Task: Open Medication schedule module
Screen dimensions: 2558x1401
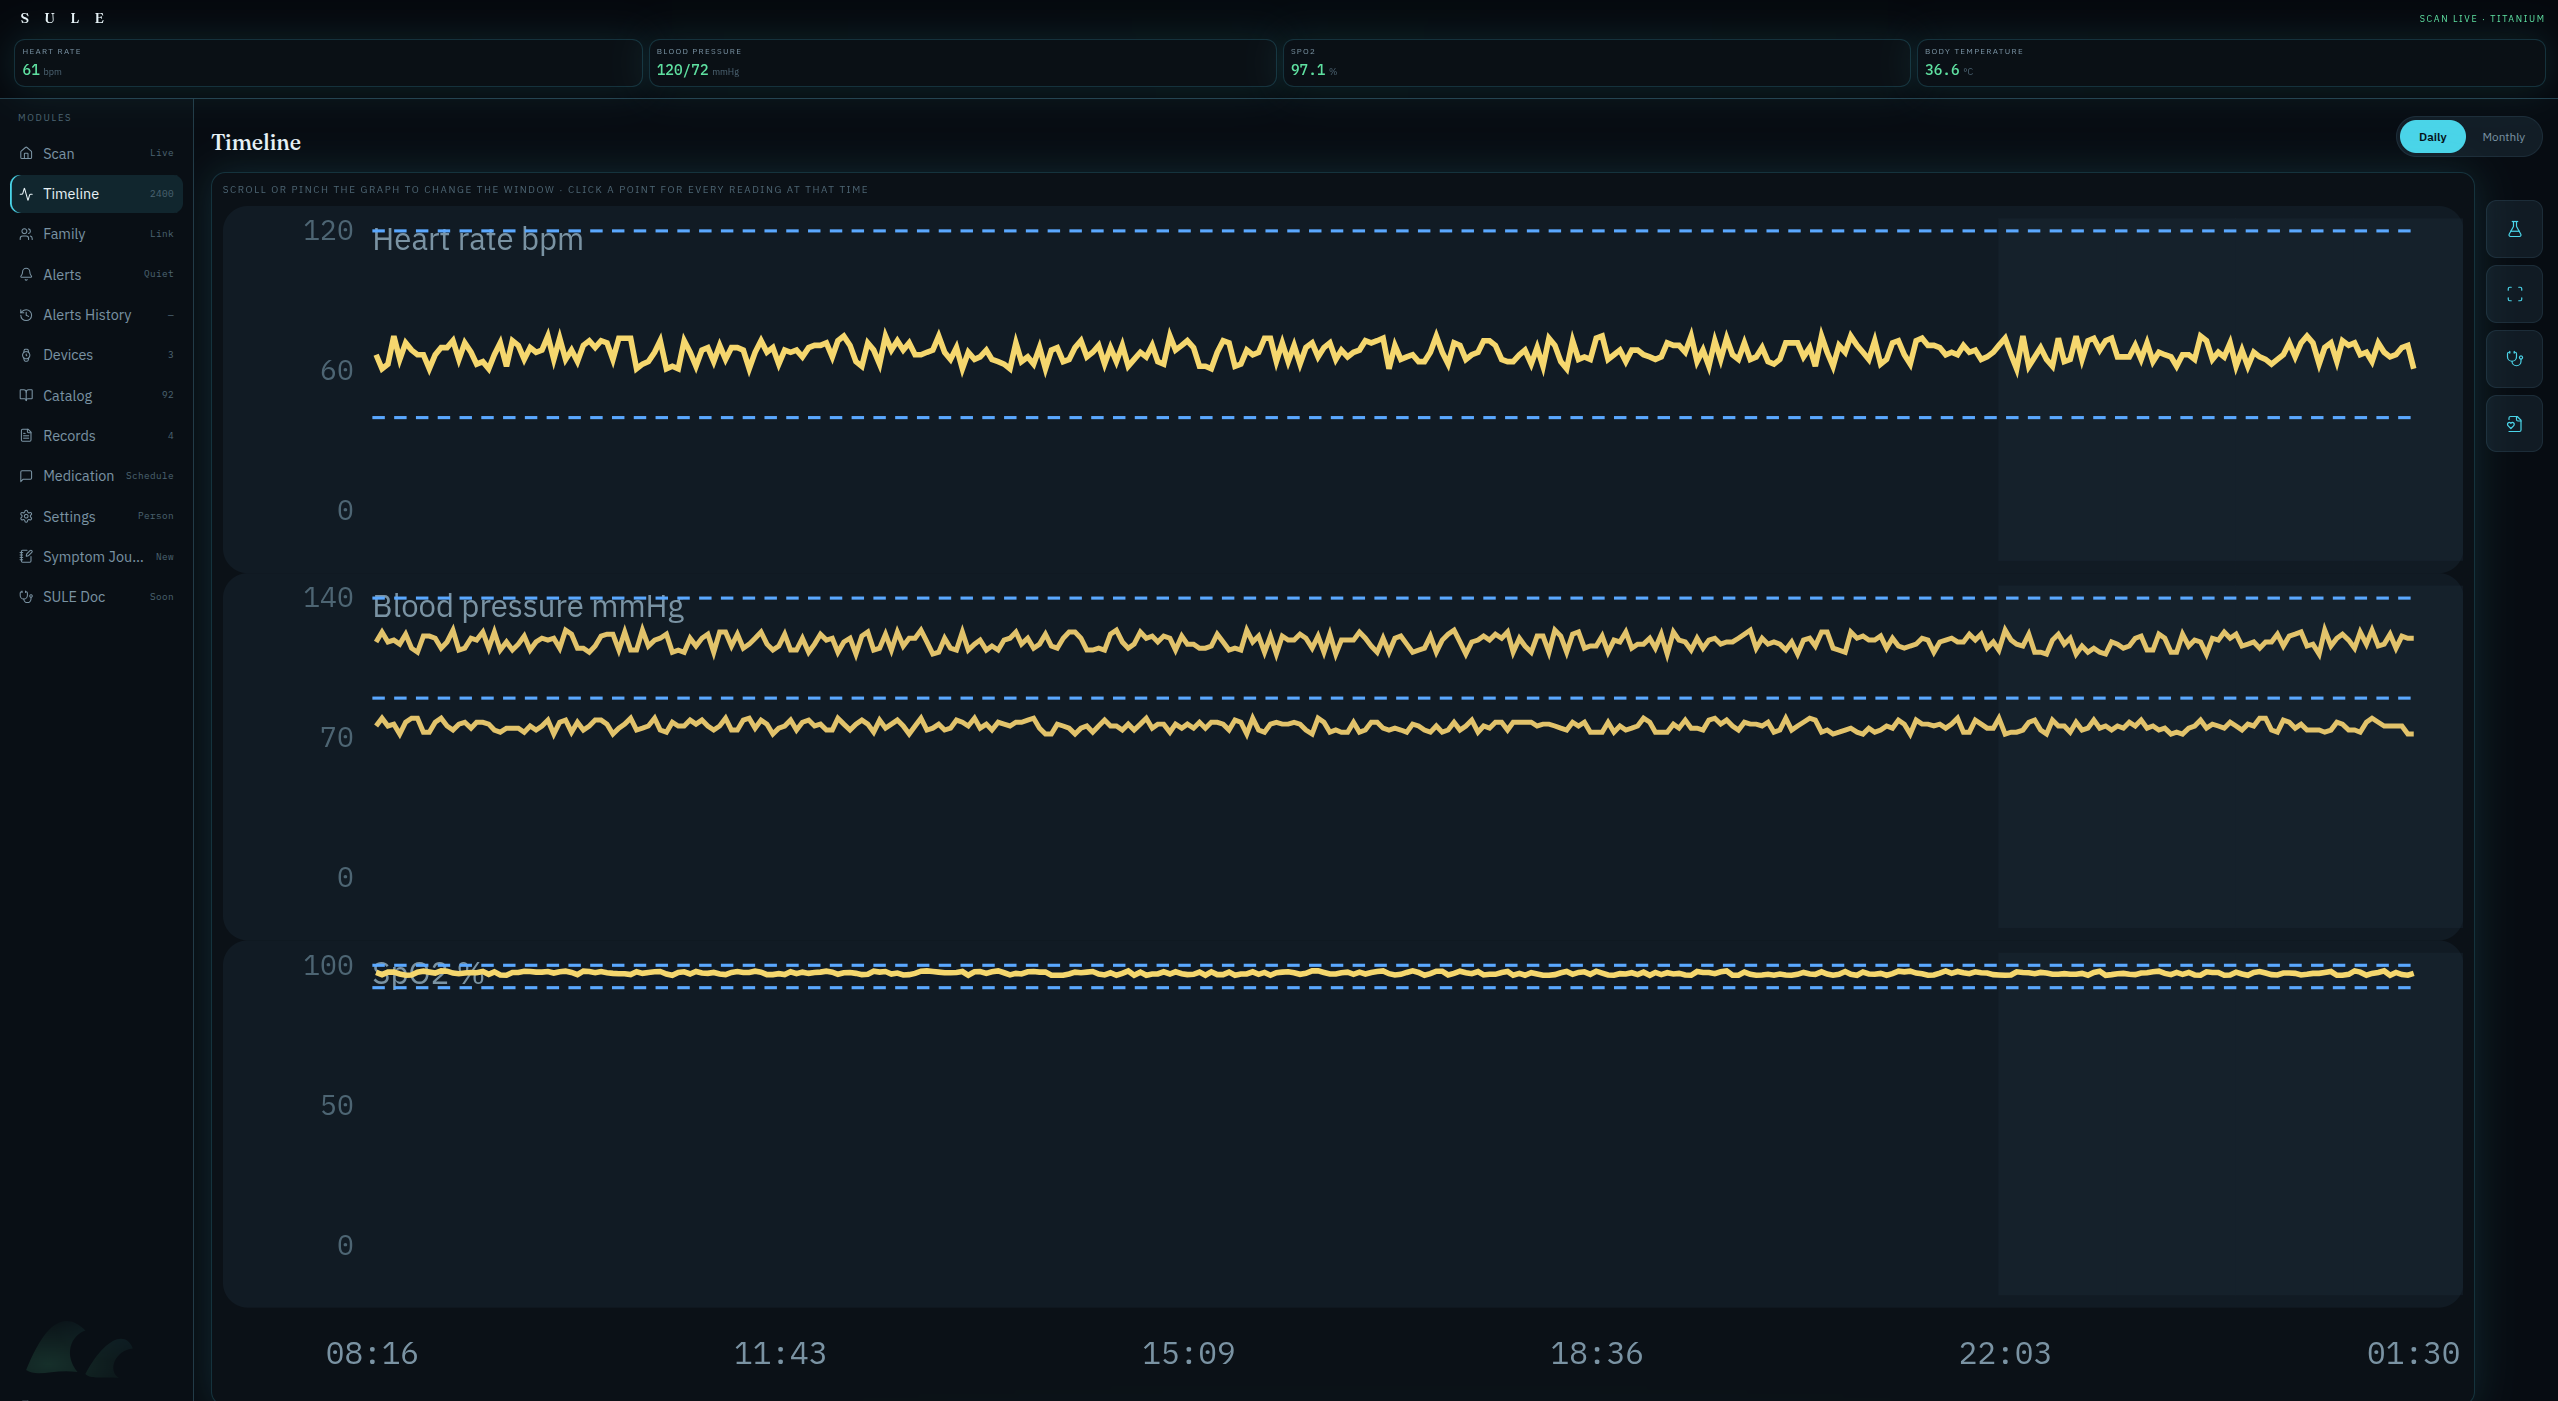Action: [x=96, y=476]
